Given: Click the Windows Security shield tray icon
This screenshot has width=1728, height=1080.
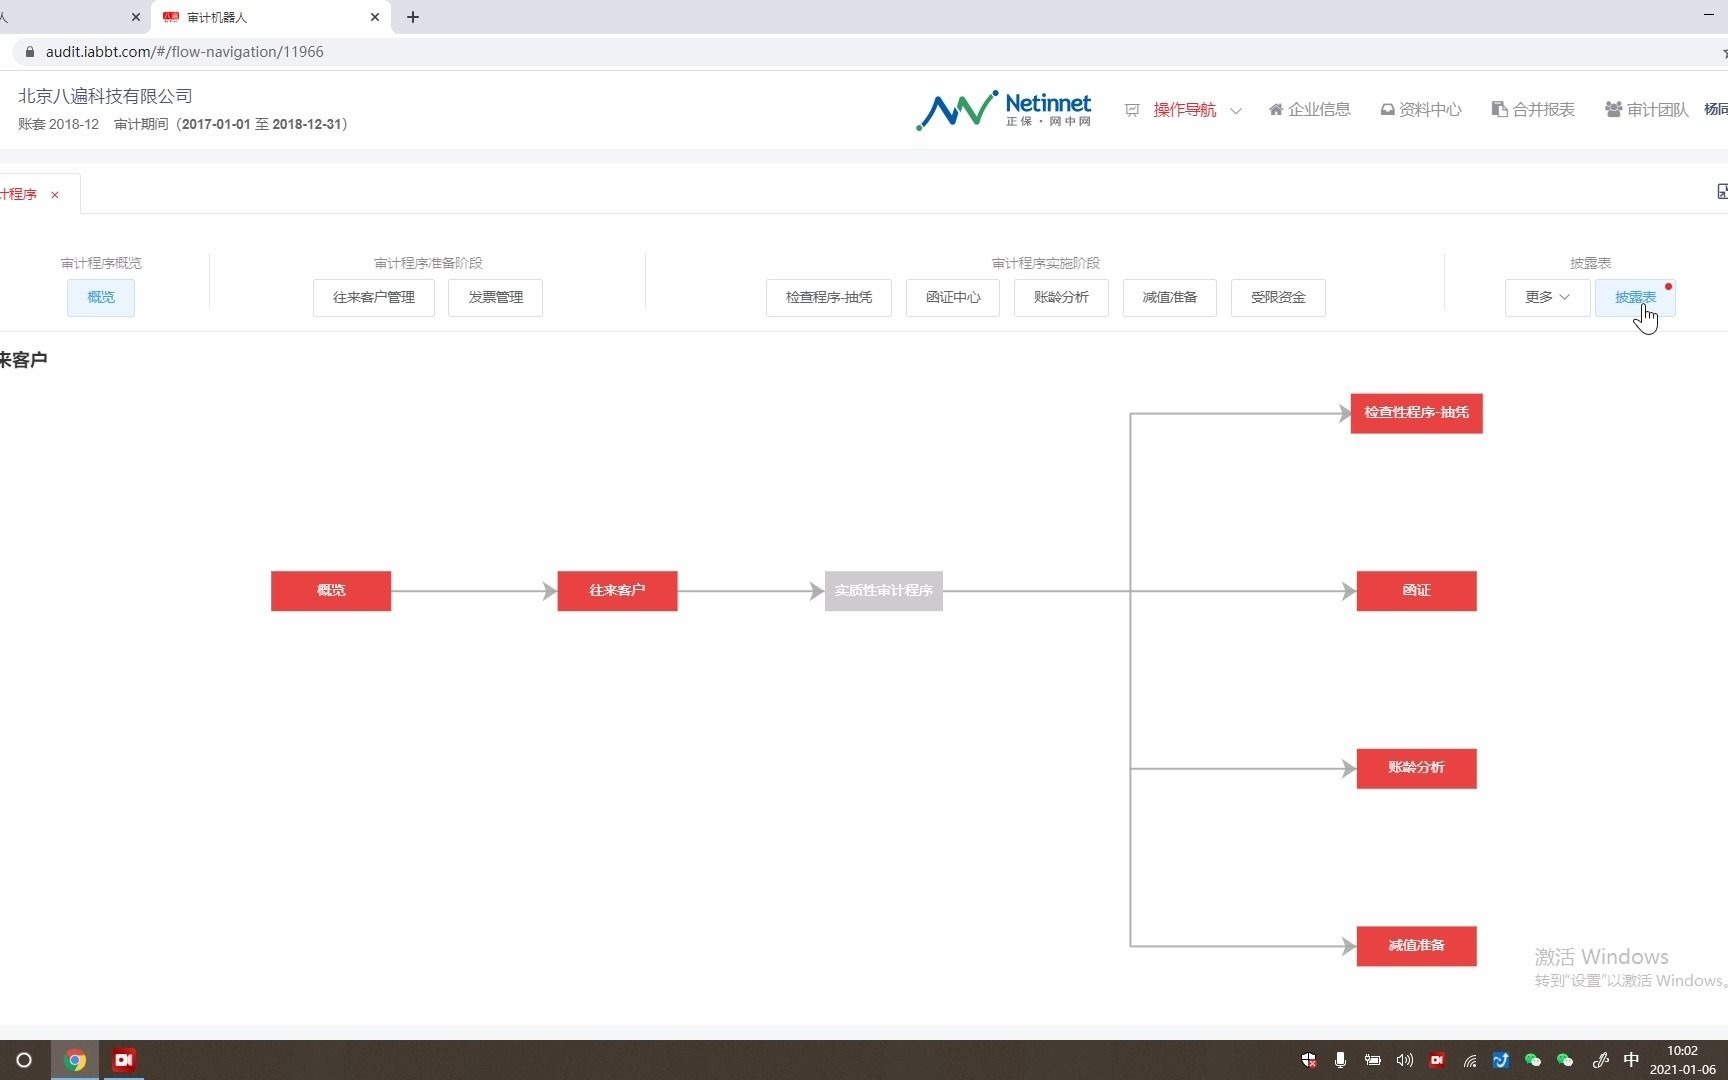Looking at the screenshot, I should 1308,1060.
